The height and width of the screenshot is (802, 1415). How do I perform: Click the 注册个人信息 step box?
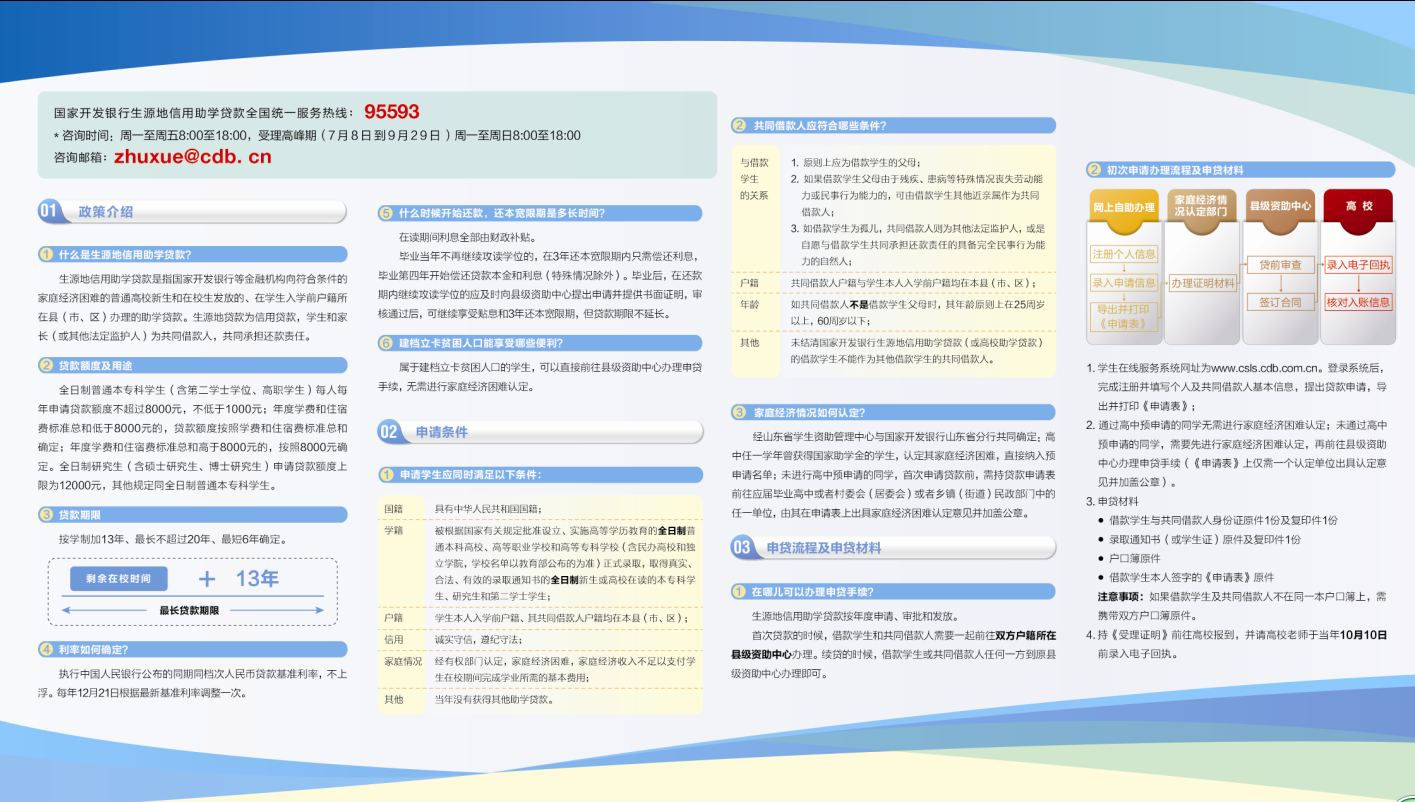coord(1123,254)
